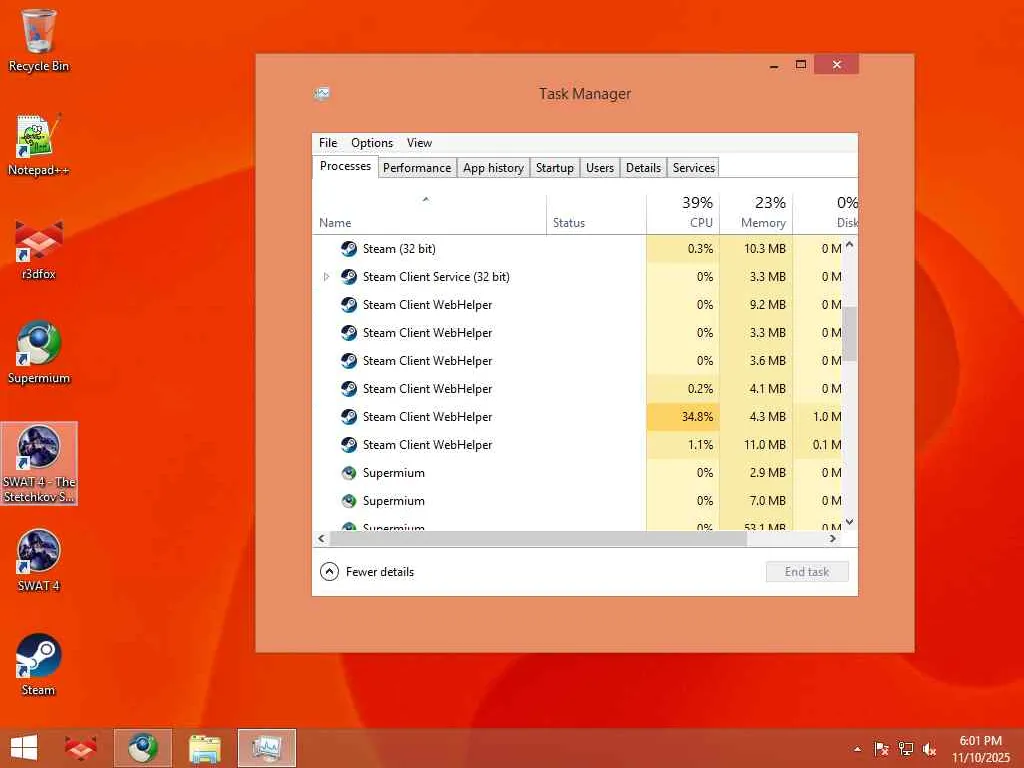Click the End task button

(x=807, y=572)
